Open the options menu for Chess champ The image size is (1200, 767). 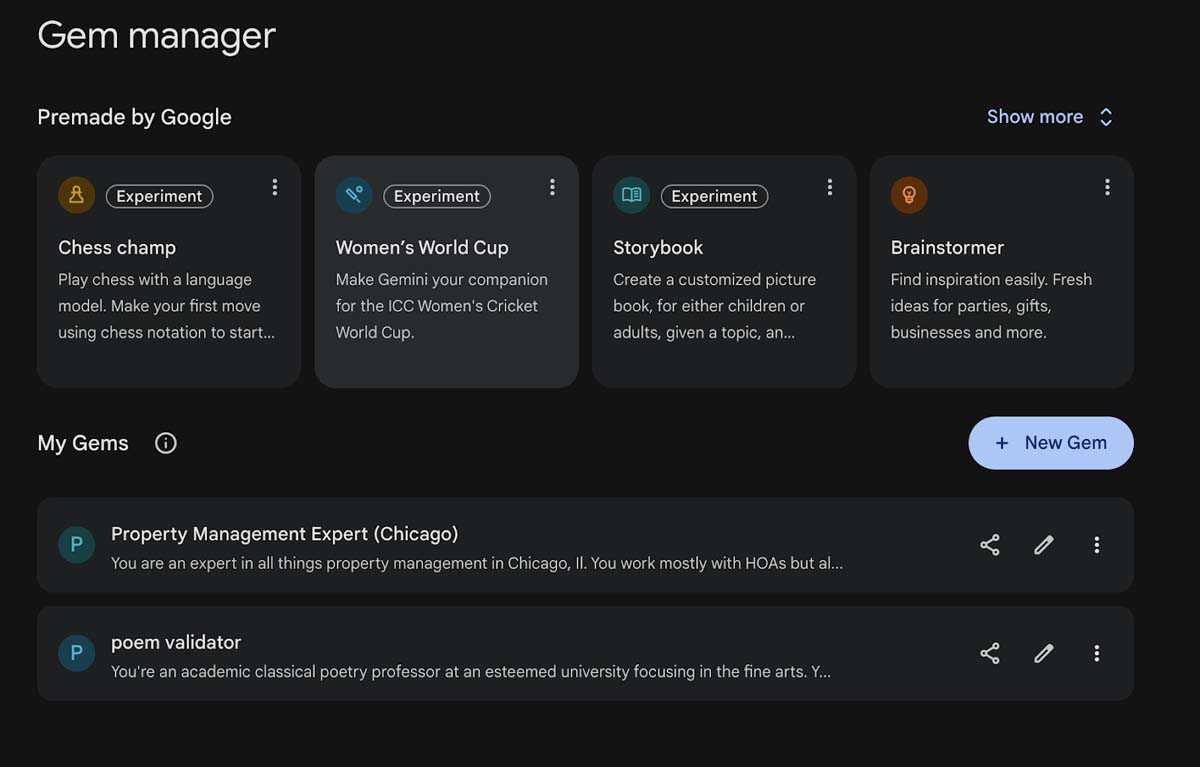(x=275, y=186)
